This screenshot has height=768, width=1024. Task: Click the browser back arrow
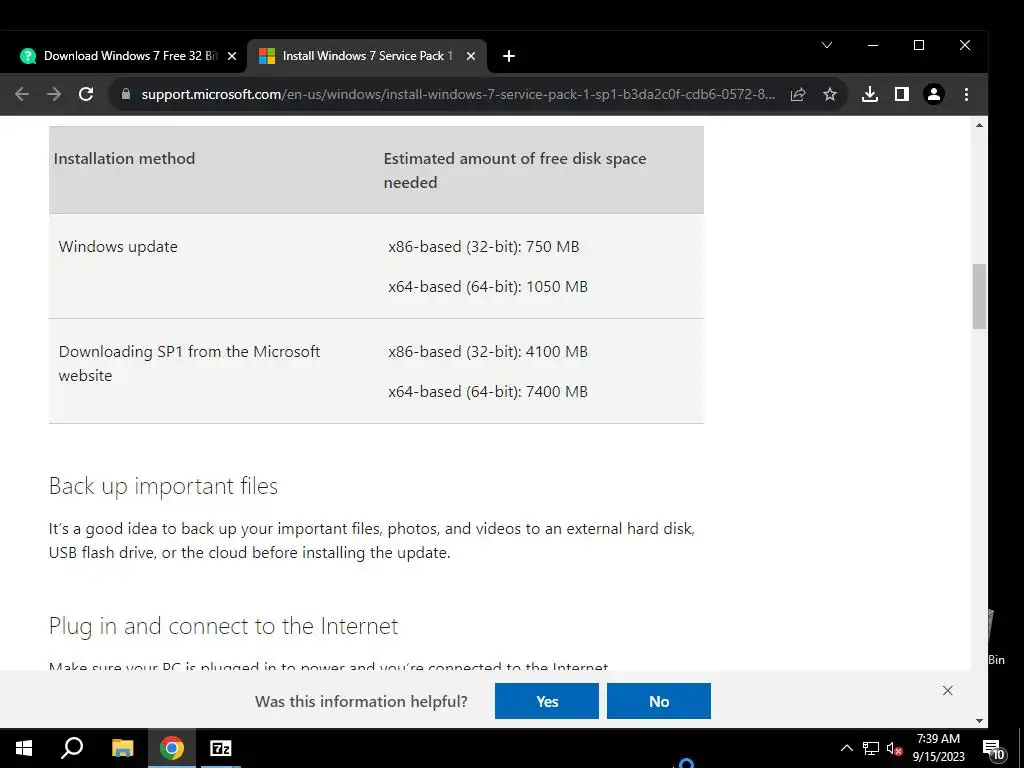22,94
